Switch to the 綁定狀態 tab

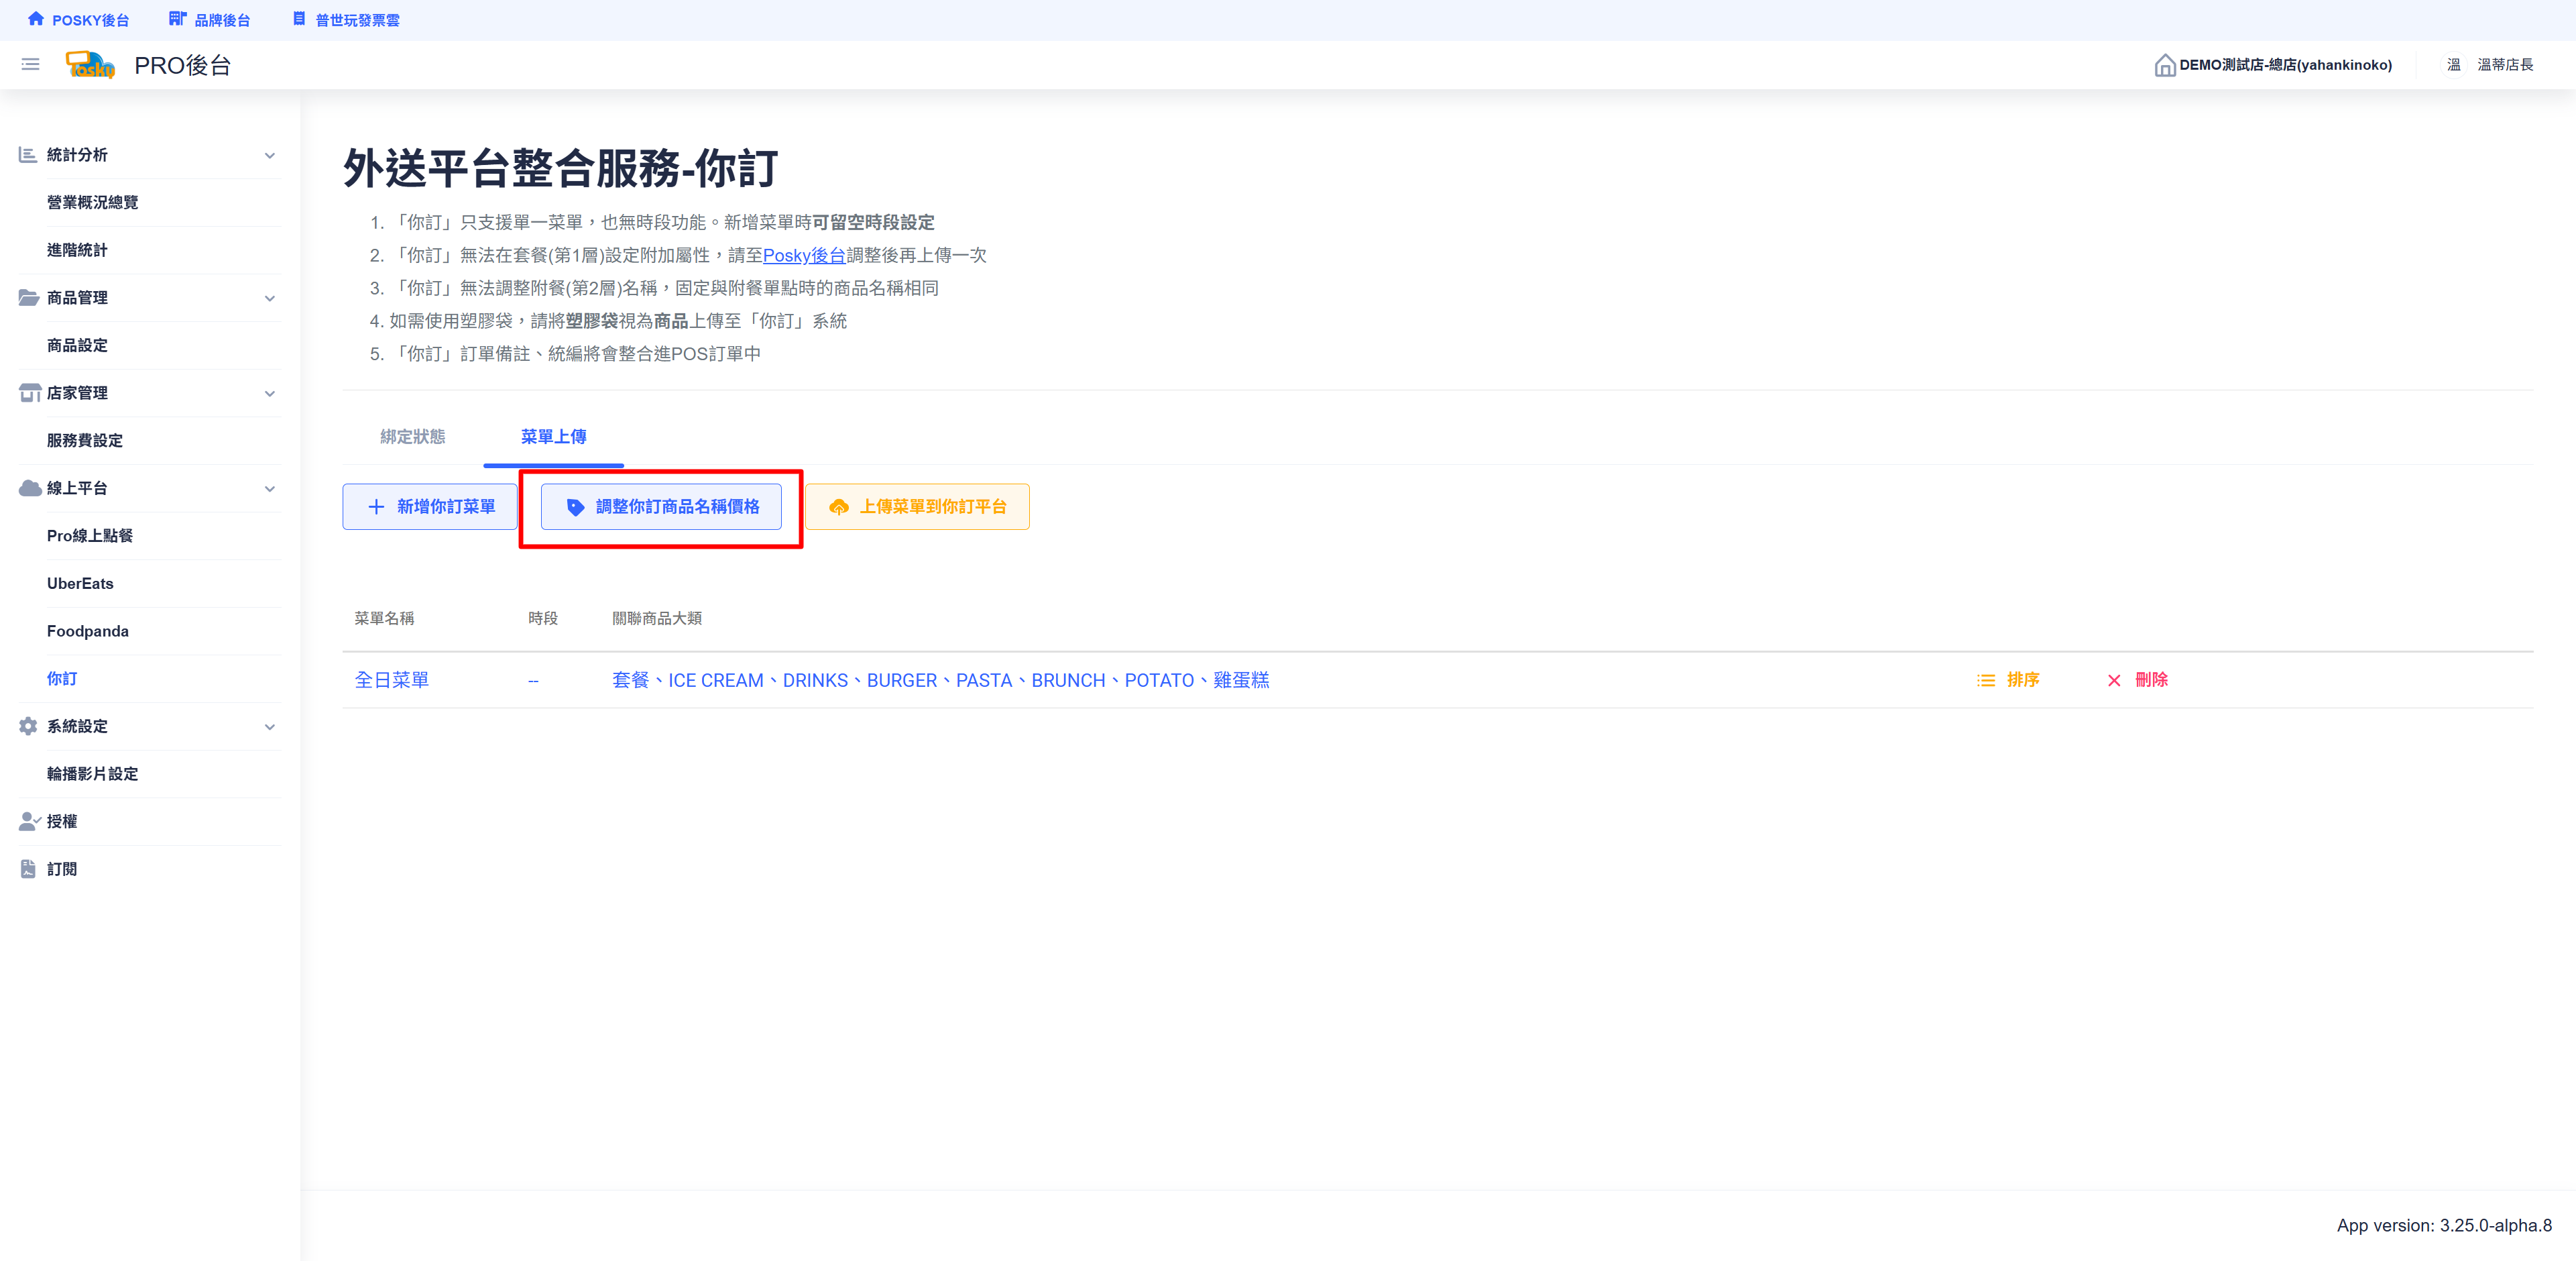412,437
